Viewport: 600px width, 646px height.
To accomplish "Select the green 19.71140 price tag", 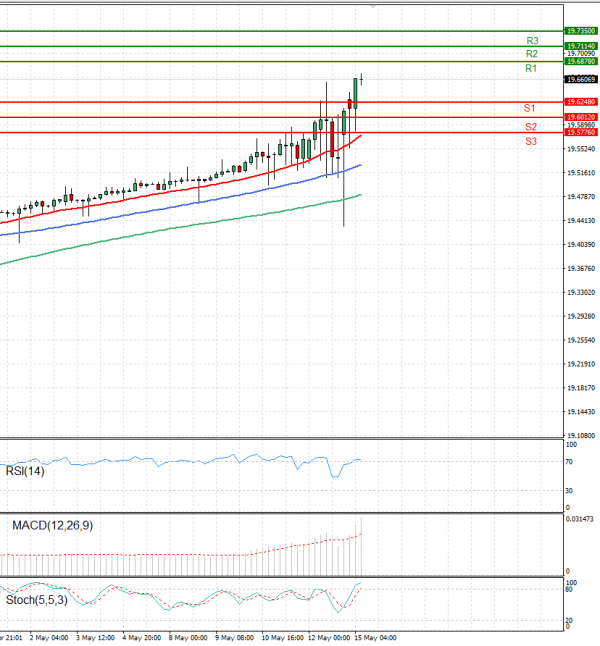I will [581, 46].
